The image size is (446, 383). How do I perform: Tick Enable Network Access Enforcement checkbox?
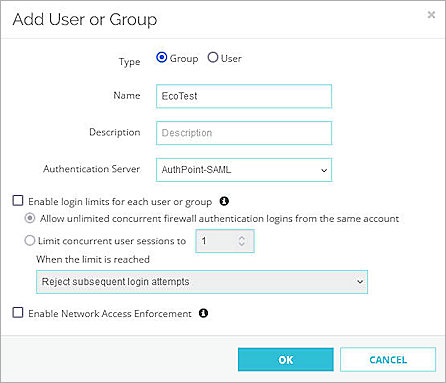click(18, 313)
